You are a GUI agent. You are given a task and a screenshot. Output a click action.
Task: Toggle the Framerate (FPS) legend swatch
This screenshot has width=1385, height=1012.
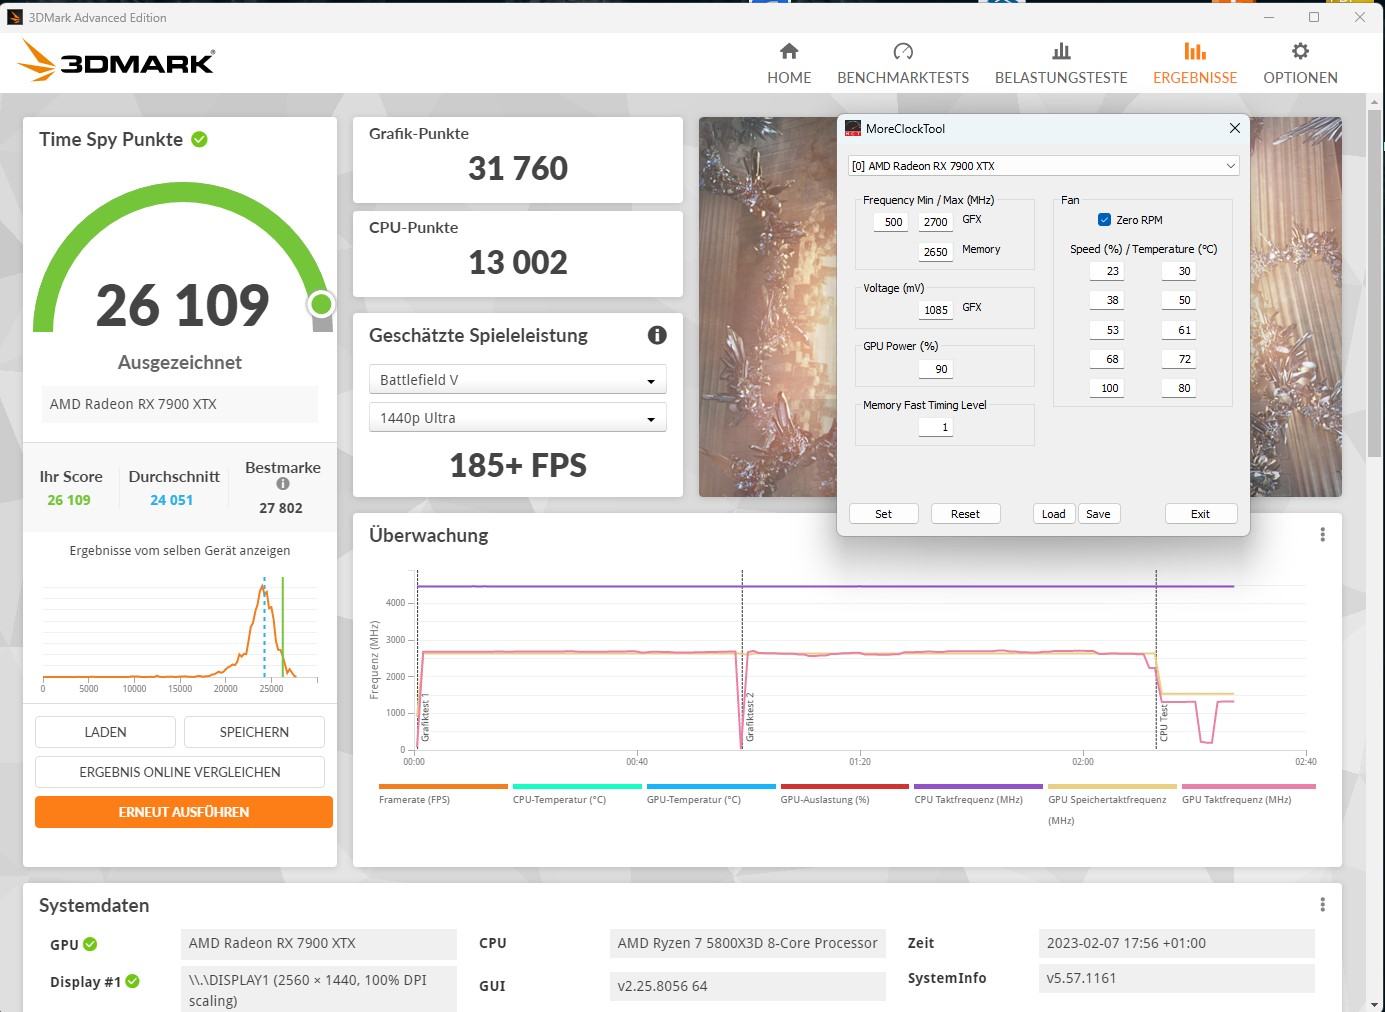click(443, 787)
